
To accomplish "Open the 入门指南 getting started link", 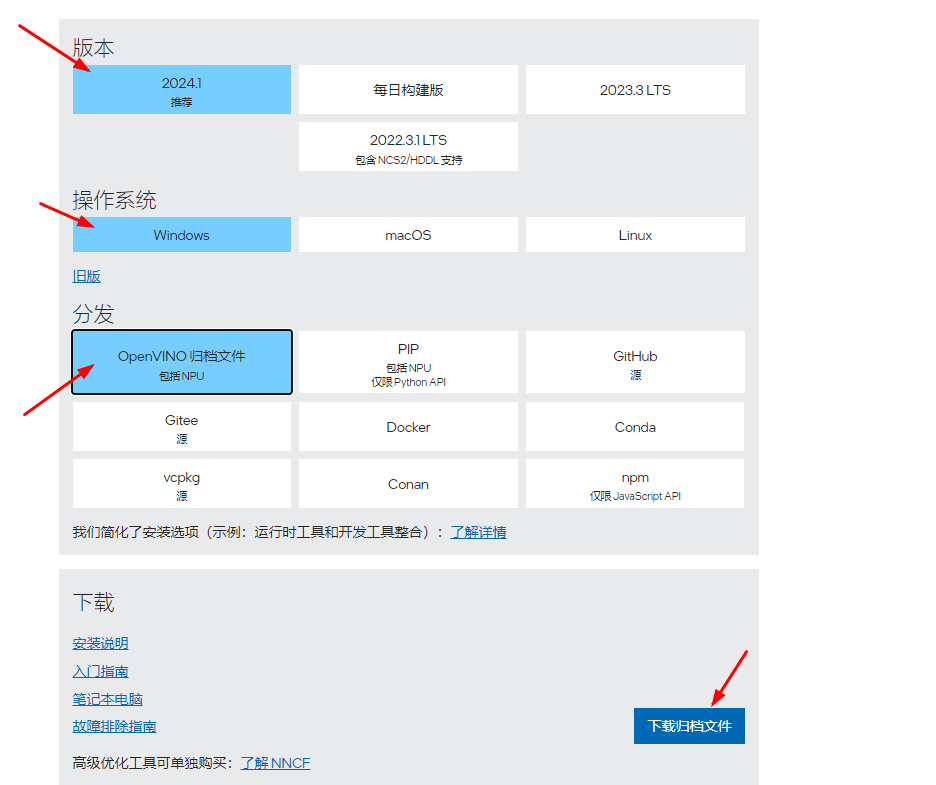I will (x=100, y=672).
